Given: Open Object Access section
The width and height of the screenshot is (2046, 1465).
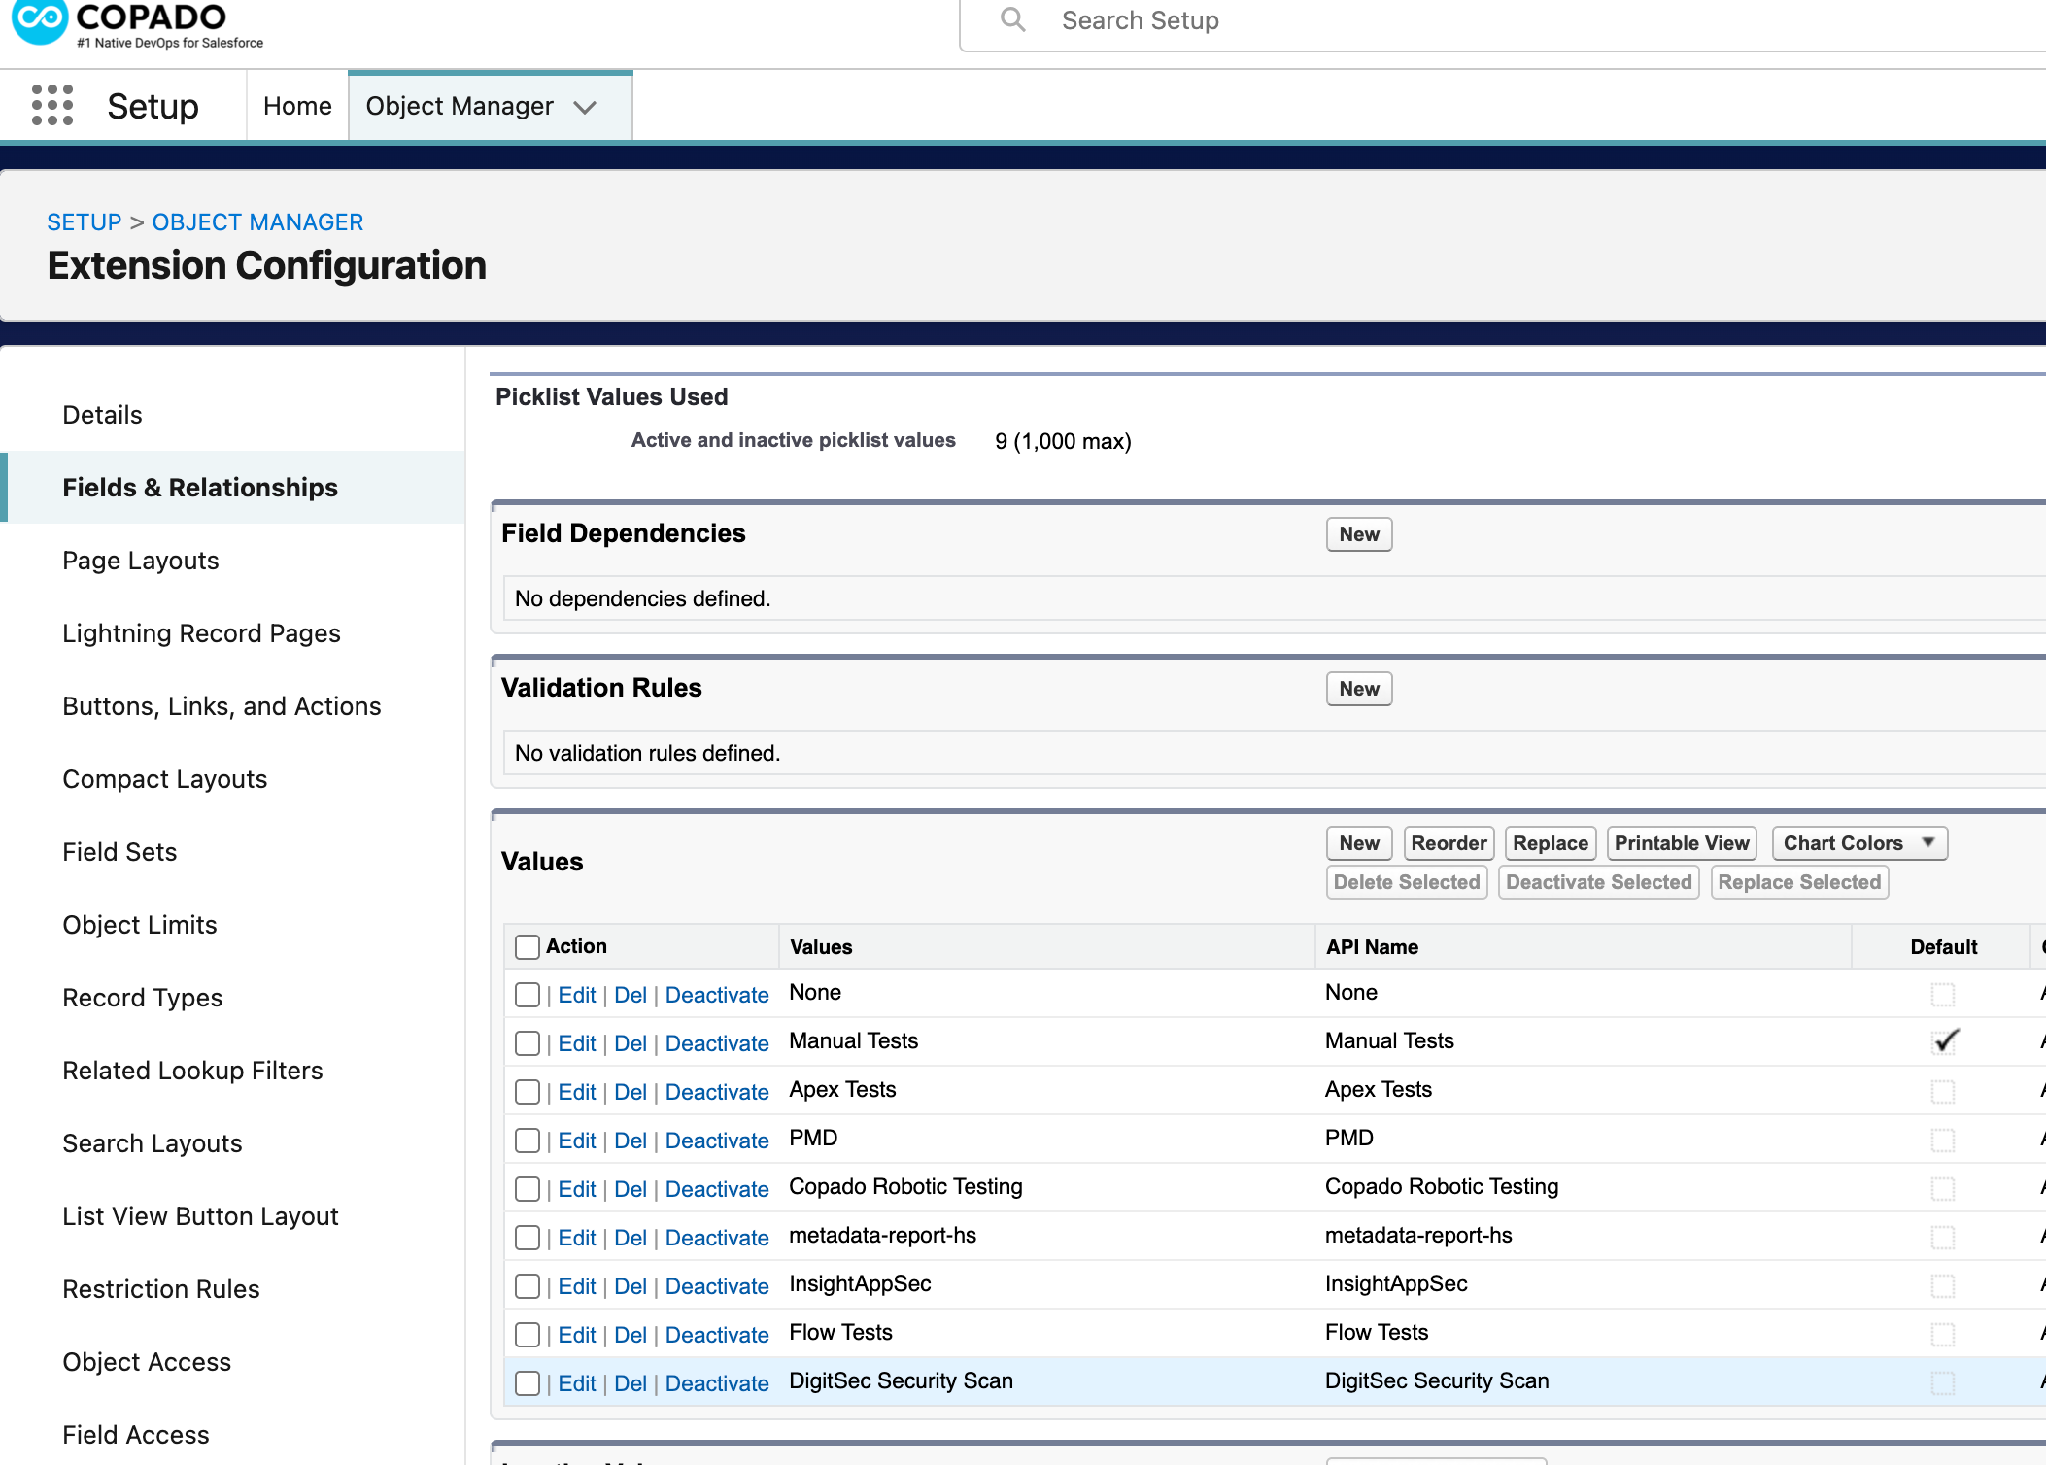Looking at the screenshot, I should [147, 1363].
